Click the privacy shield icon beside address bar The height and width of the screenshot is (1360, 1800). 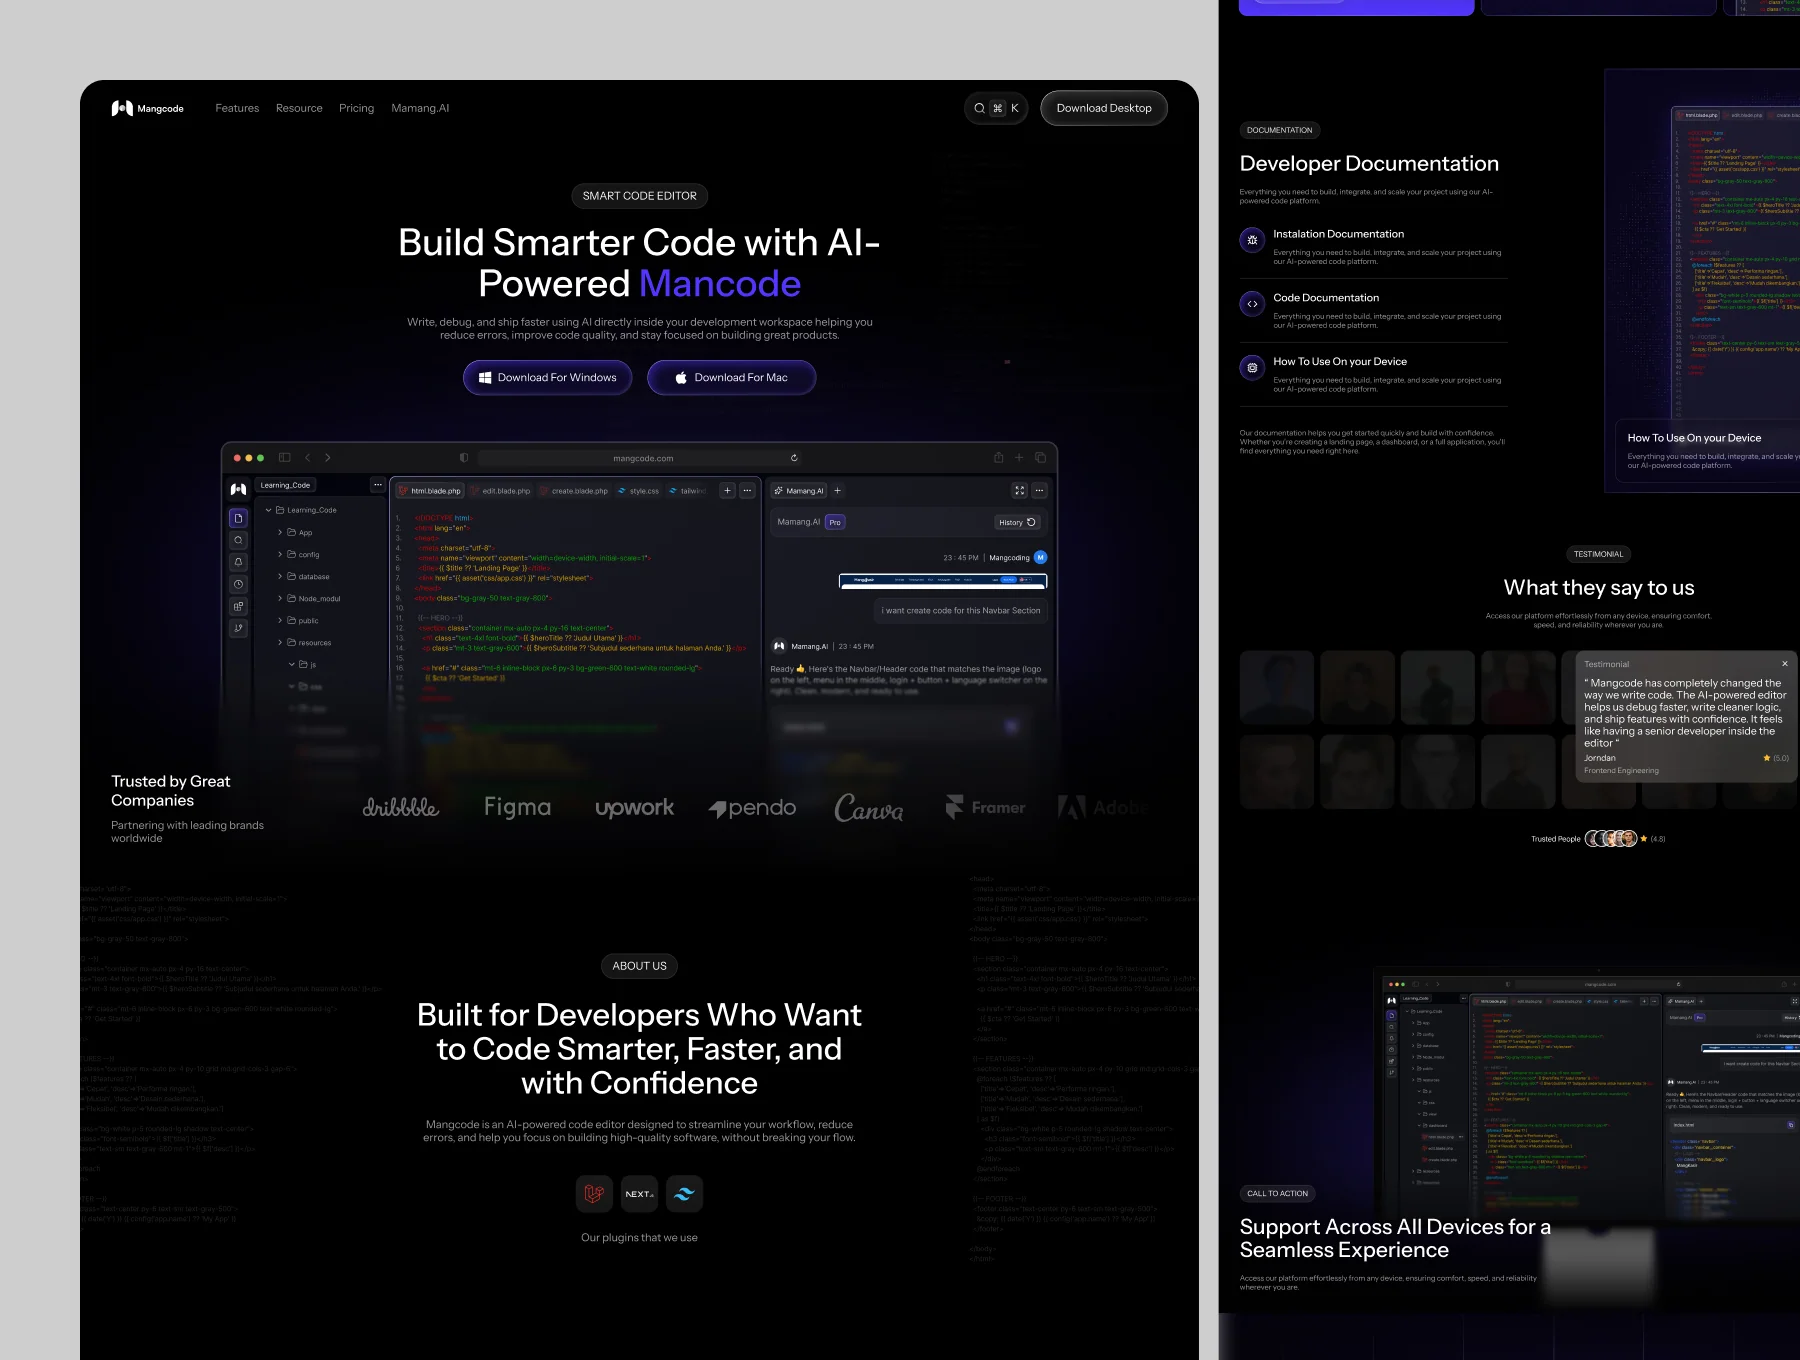[464, 457]
